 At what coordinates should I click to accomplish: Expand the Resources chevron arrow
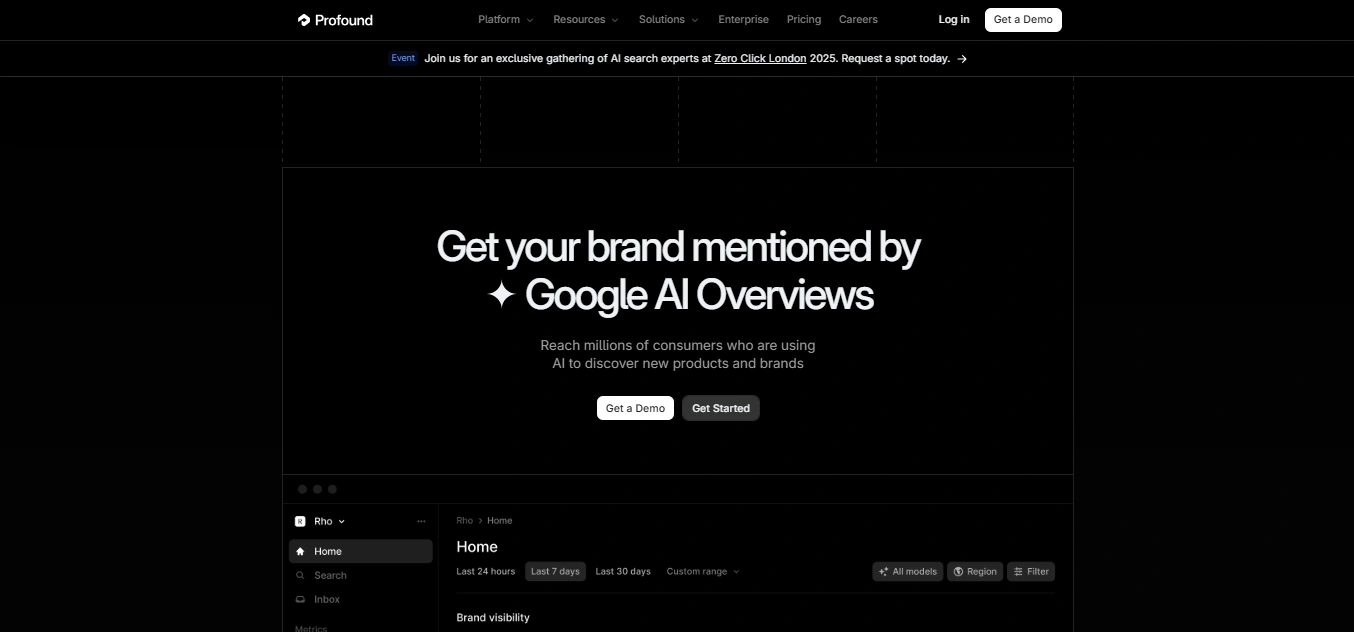click(x=615, y=20)
